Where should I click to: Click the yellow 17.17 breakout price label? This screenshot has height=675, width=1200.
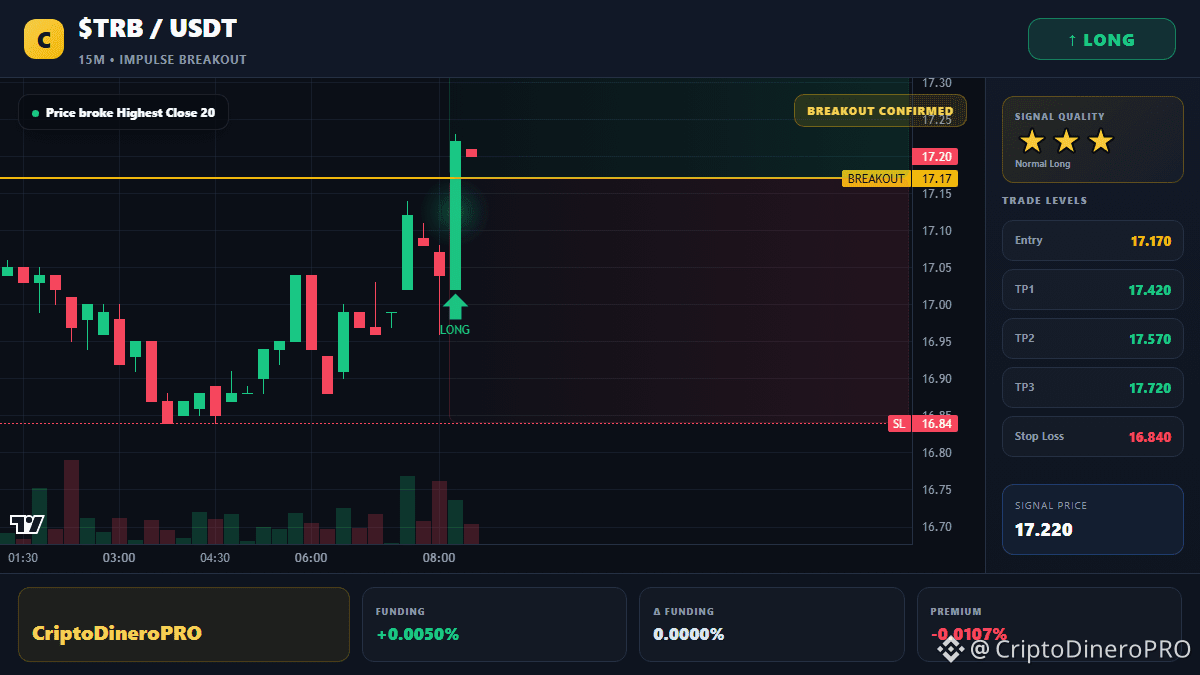(935, 179)
